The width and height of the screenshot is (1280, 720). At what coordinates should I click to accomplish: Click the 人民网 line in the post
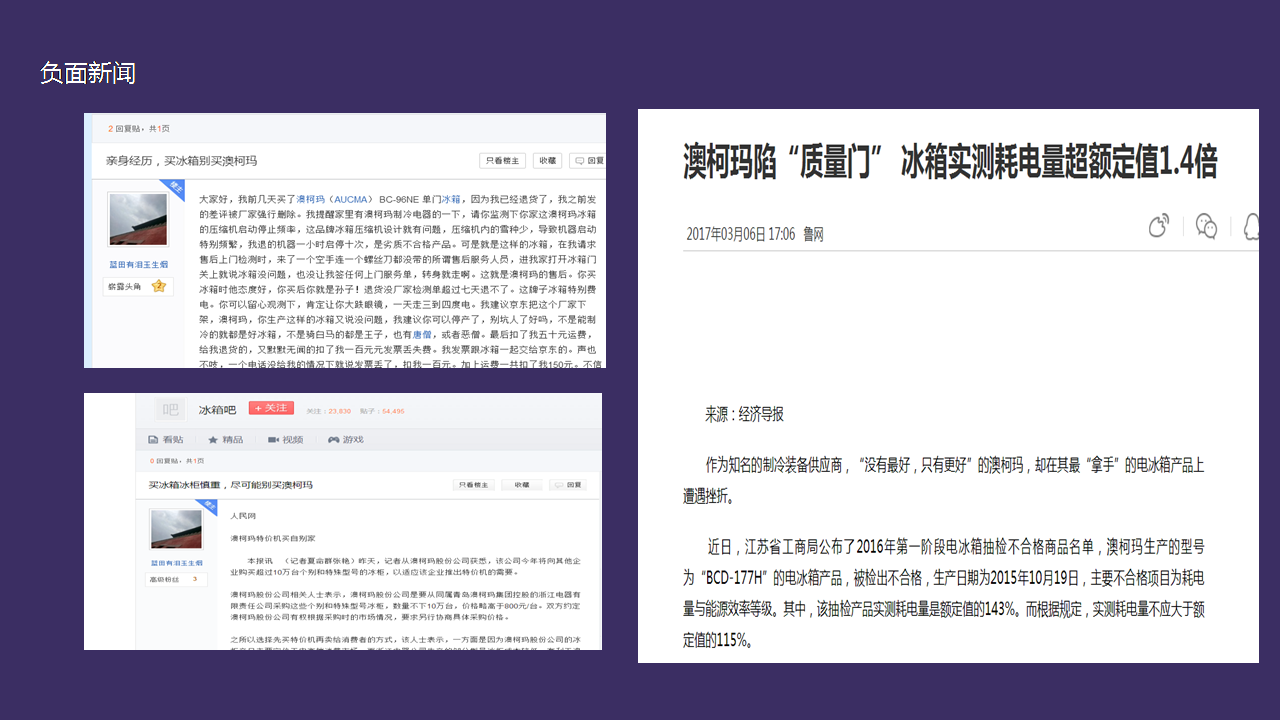243,516
